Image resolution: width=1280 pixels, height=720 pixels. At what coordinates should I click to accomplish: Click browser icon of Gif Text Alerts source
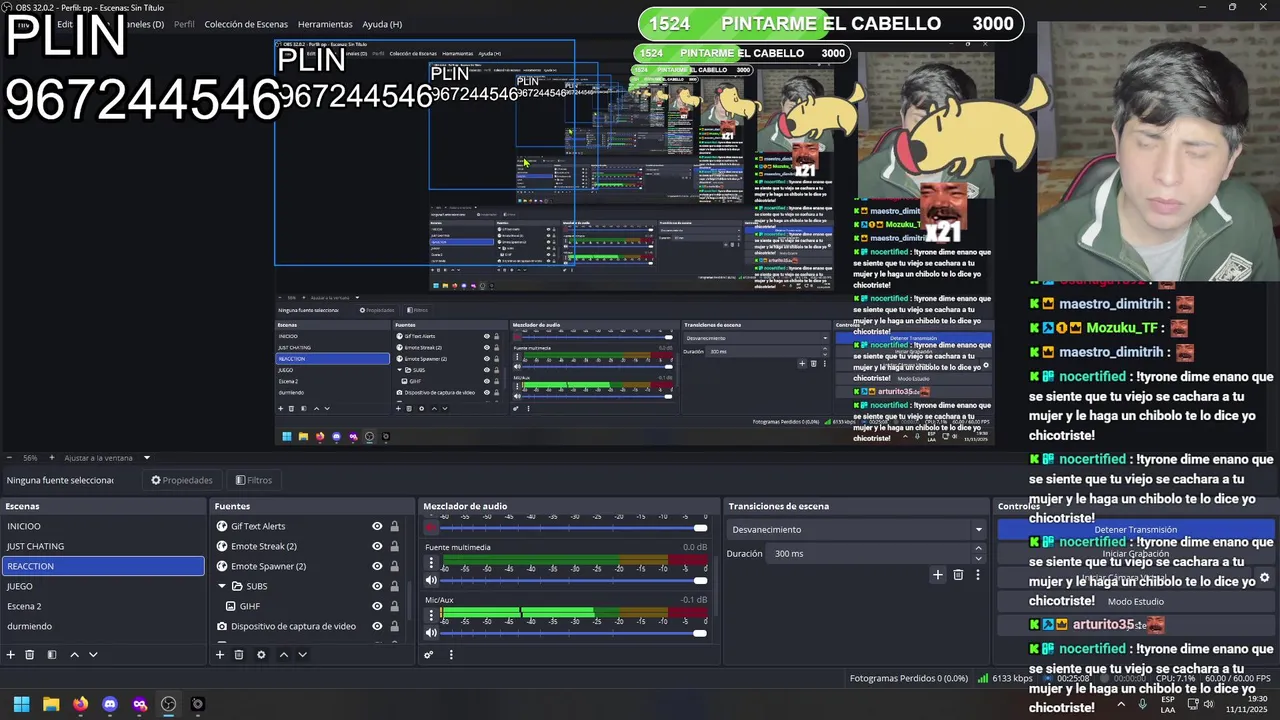(222, 526)
